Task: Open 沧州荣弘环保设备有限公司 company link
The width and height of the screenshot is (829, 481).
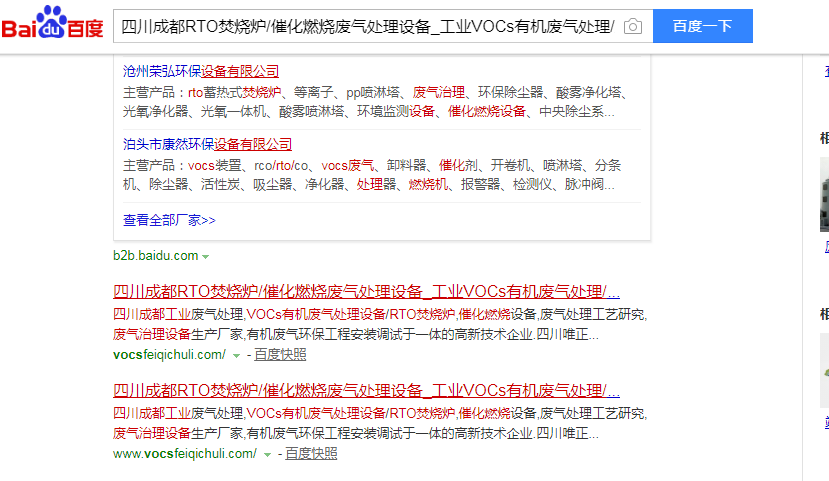Action: 201,71
